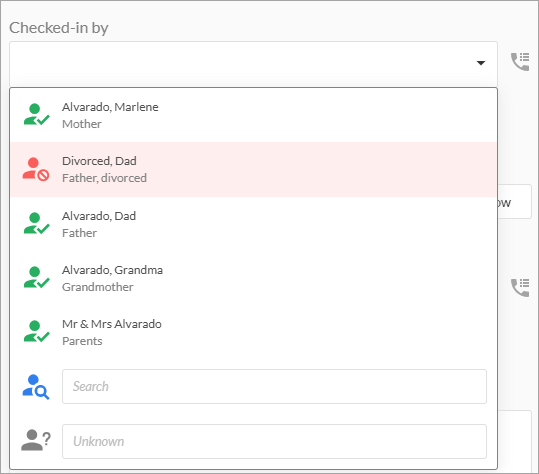Choose Alvarado, Dad as checker-in
The height and width of the screenshot is (474, 539).
[x=253, y=224]
